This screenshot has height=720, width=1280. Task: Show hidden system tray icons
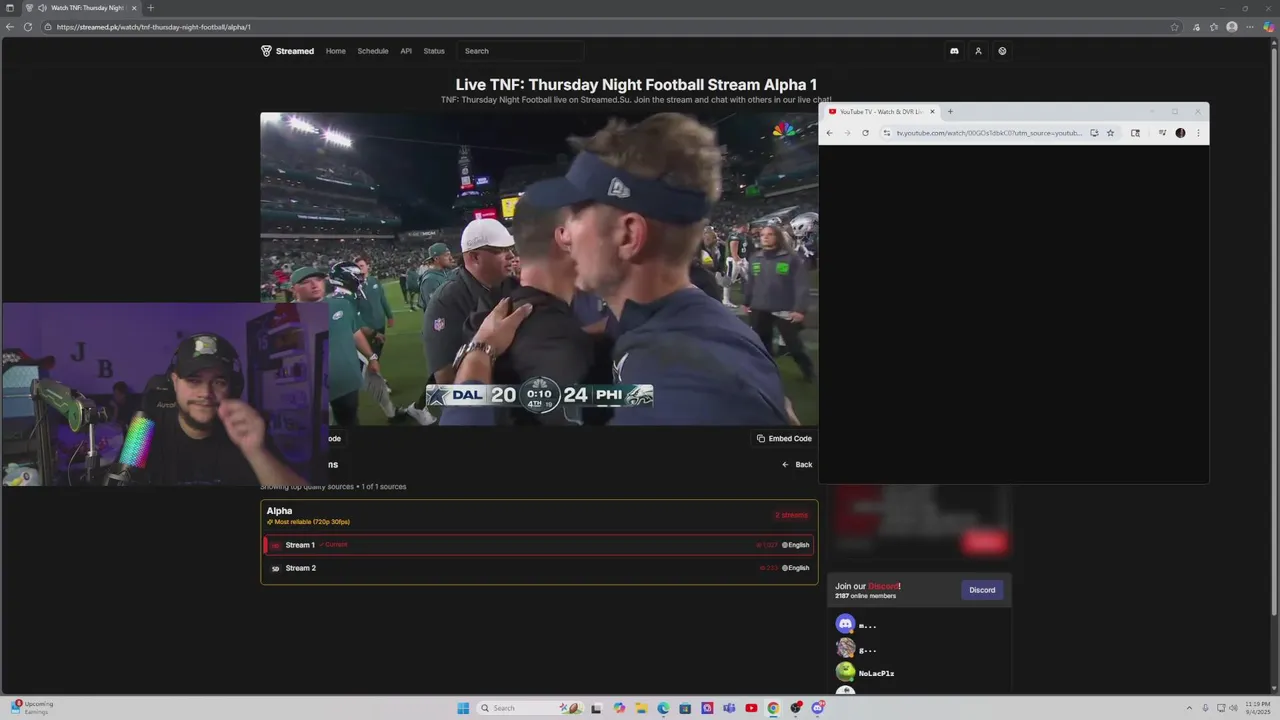[x=1189, y=708]
